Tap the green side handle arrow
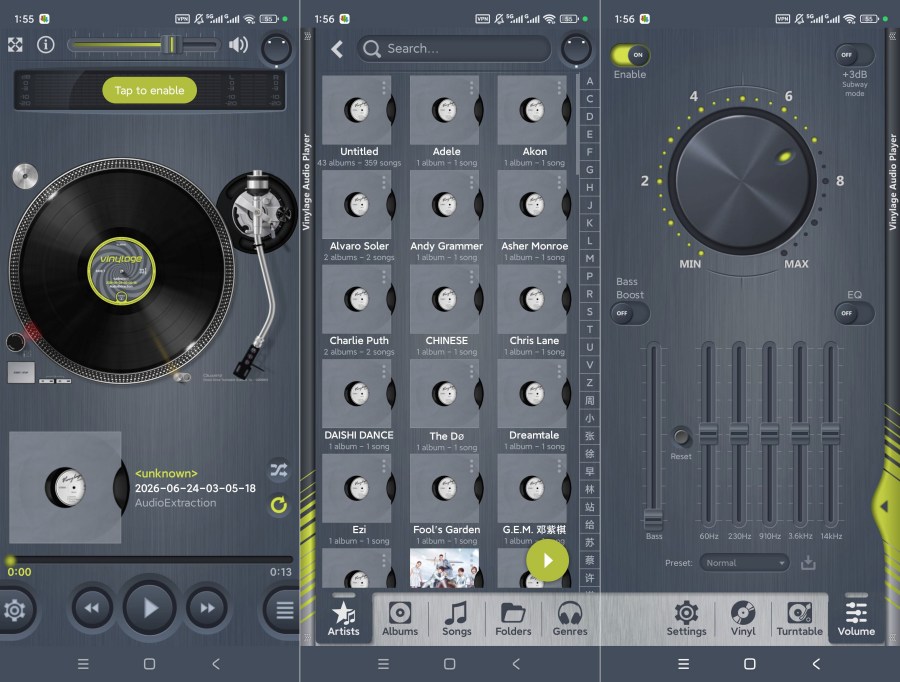Viewport: 900px width, 682px height. 885,506
